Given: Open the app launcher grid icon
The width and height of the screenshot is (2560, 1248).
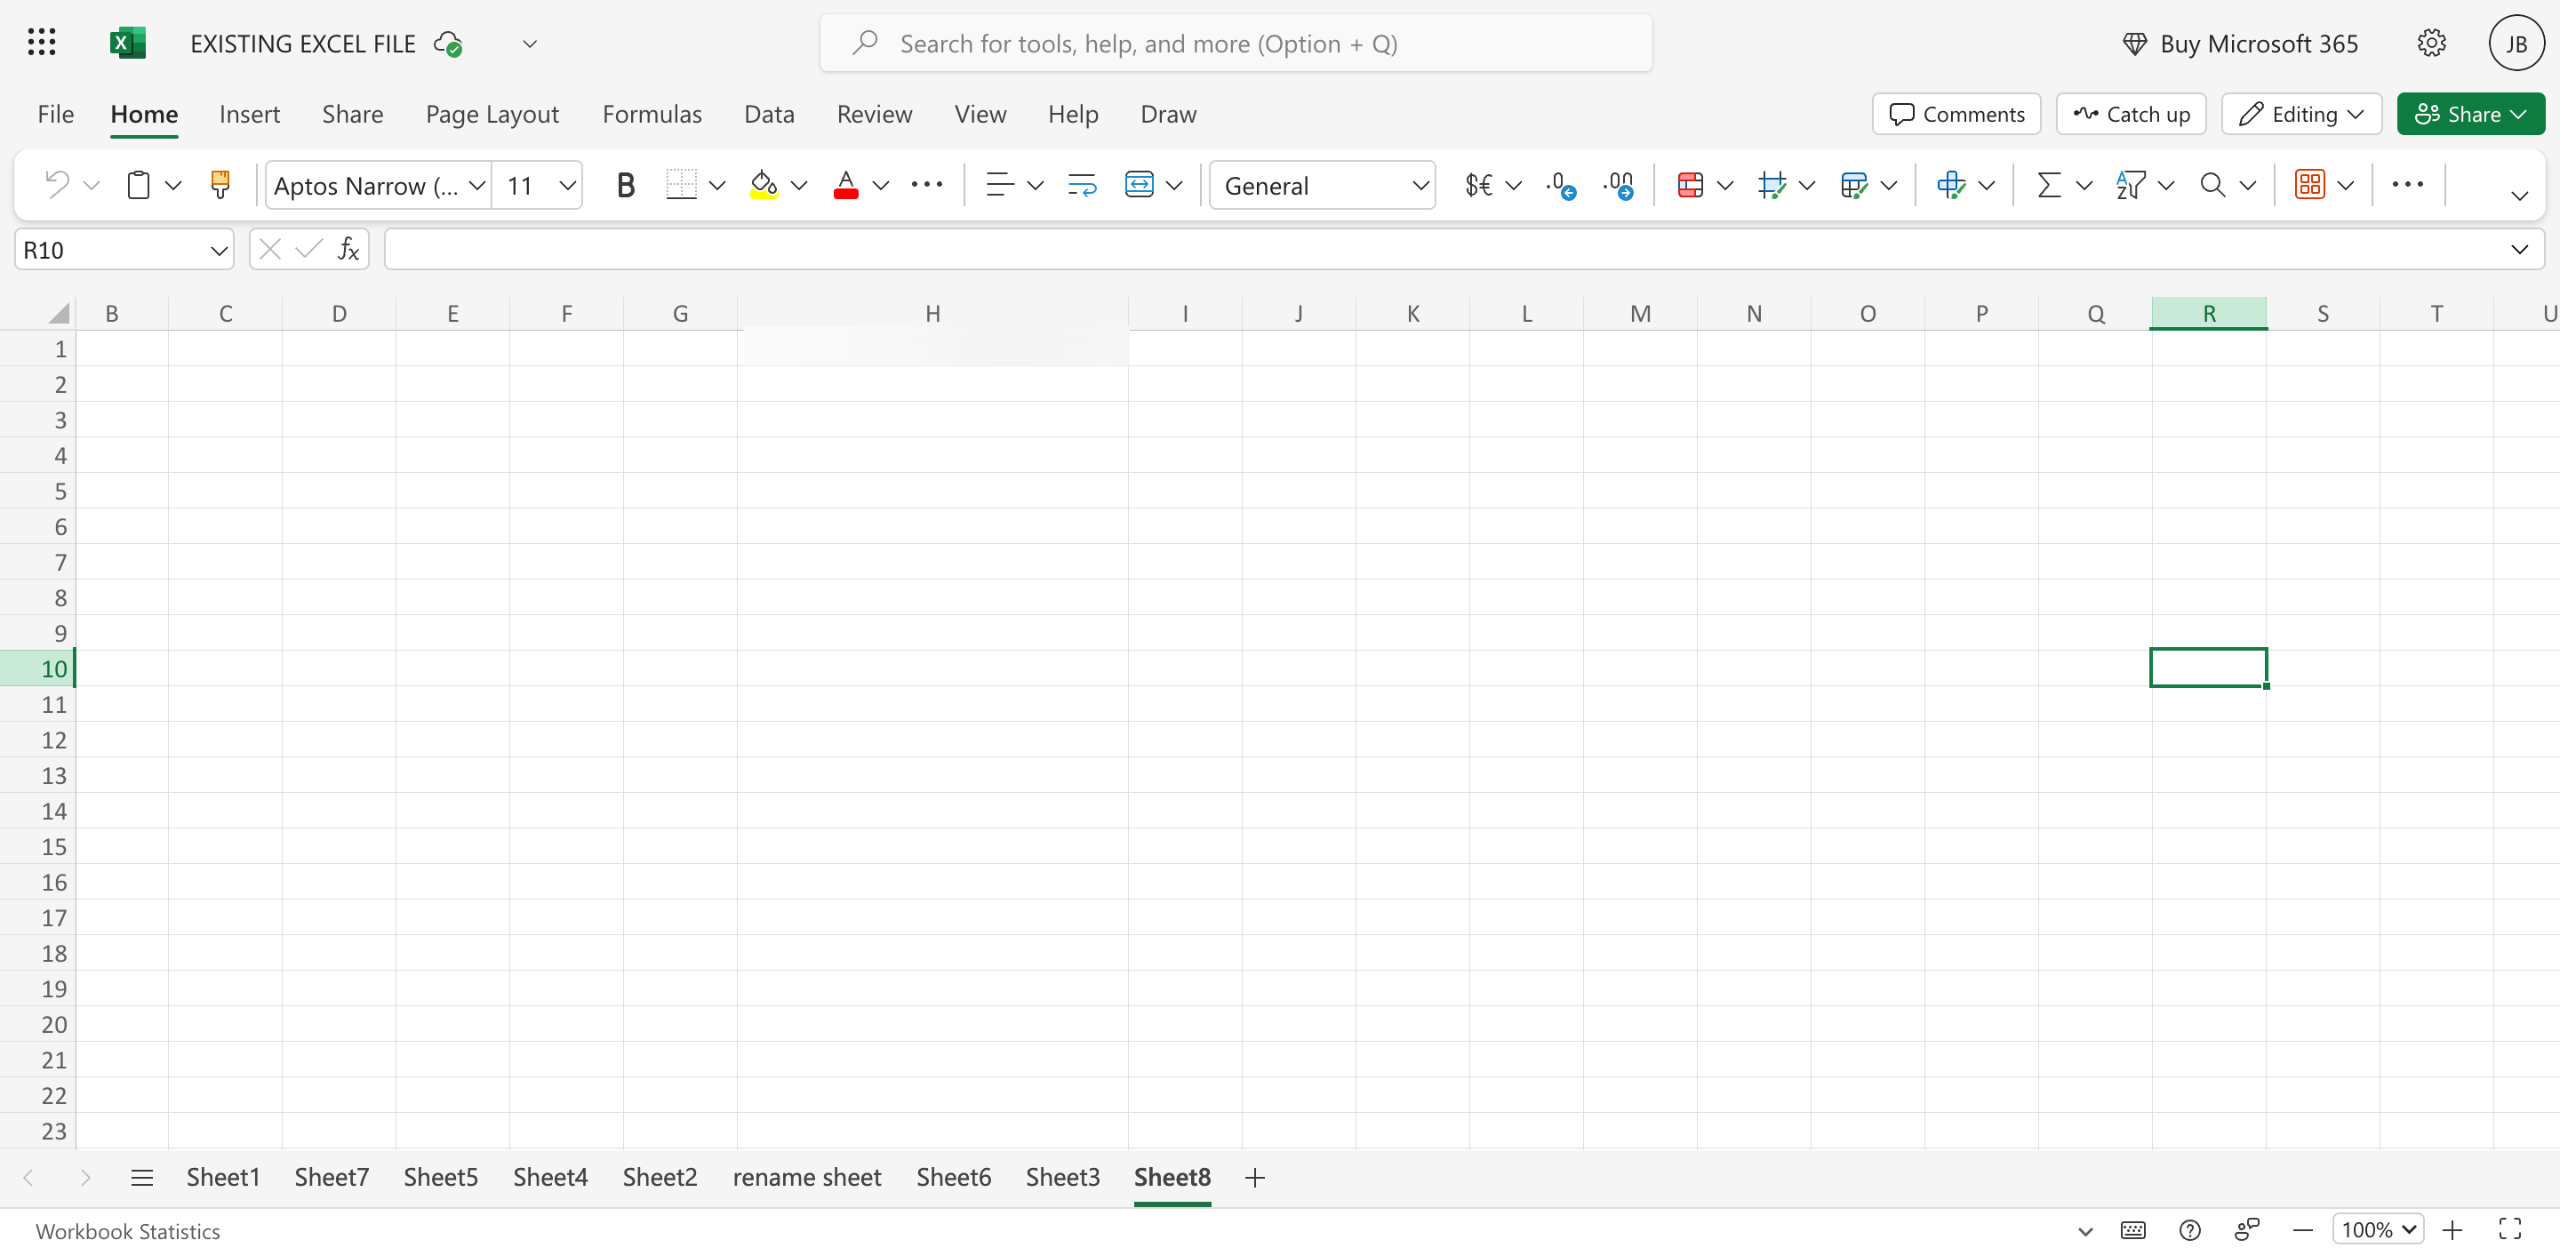Looking at the screenshot, I should coord(42,43).
